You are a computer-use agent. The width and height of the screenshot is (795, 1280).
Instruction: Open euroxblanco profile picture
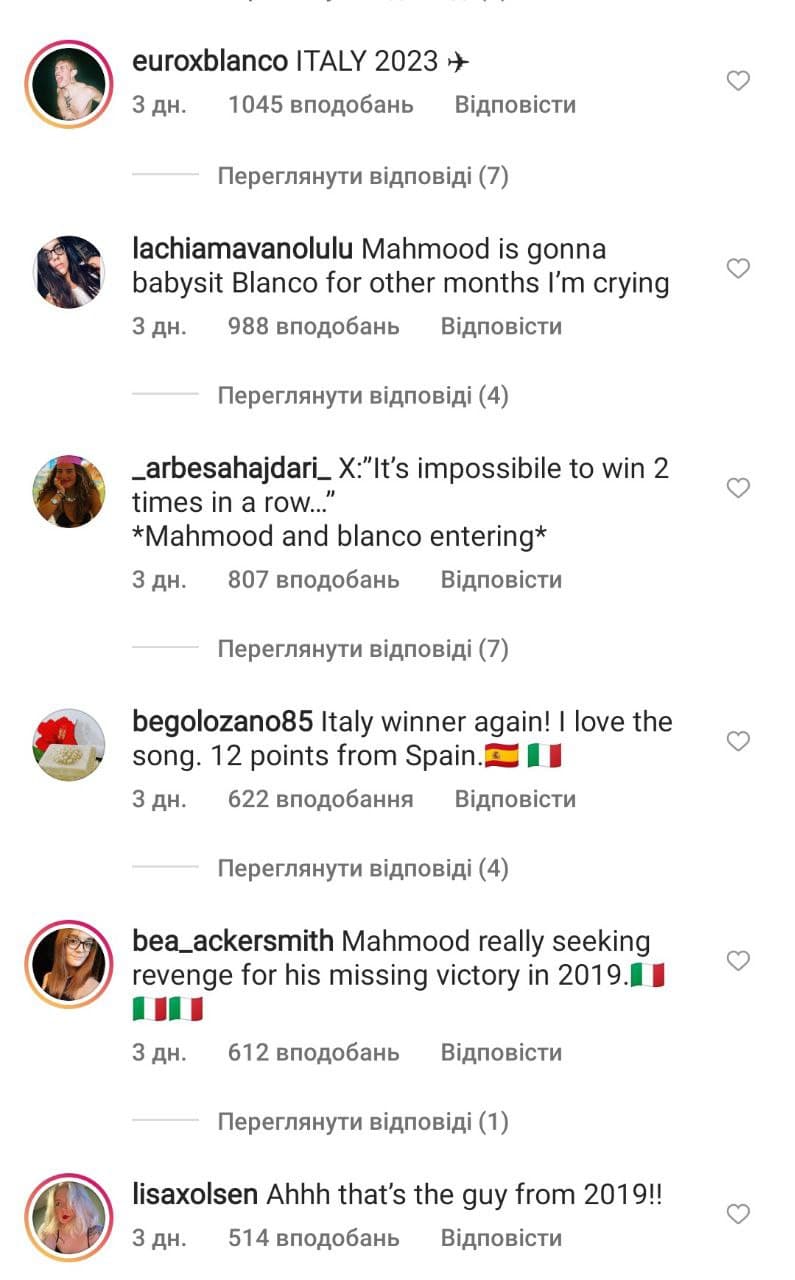click(x=69, y=85)
